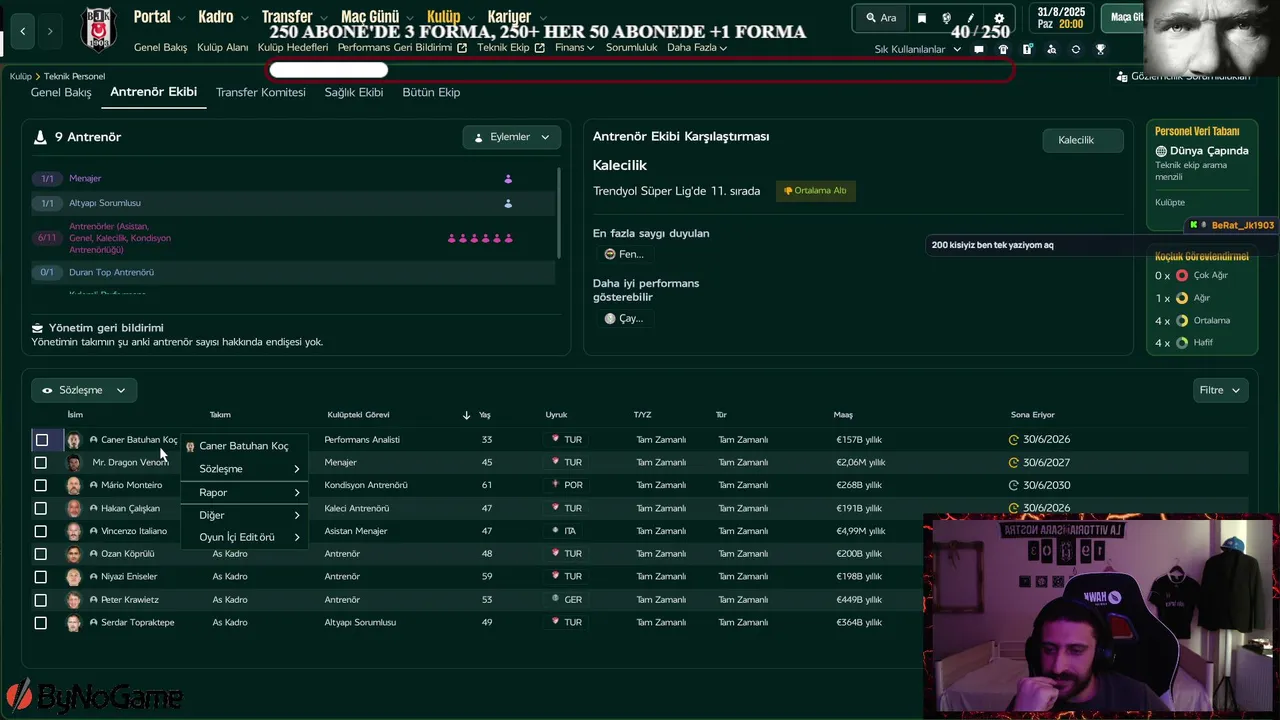Open the trophy icon in the shortcuts row
Screen dimensions: 1280x720
[1100, 49]
